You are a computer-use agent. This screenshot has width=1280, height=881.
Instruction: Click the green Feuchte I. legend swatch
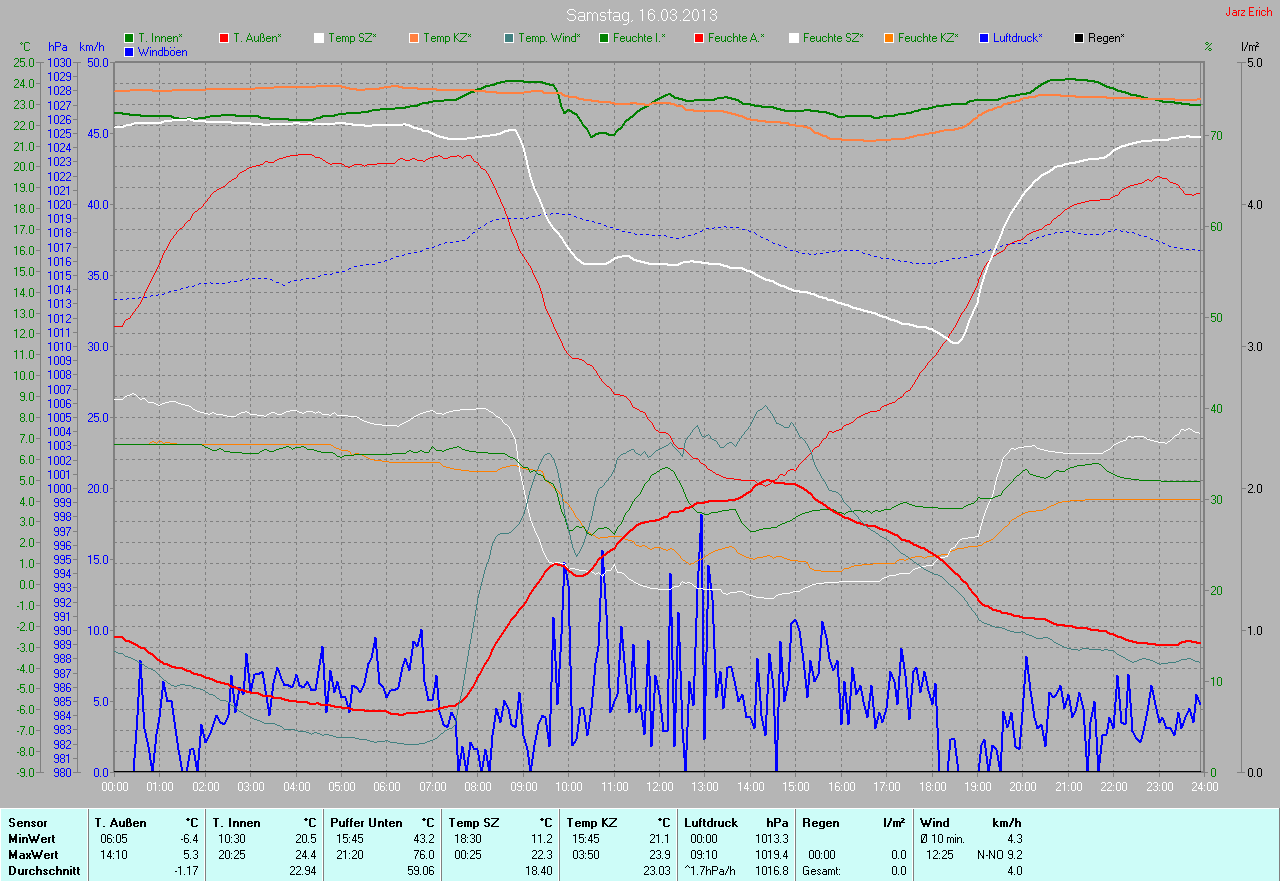coord(603,38)
